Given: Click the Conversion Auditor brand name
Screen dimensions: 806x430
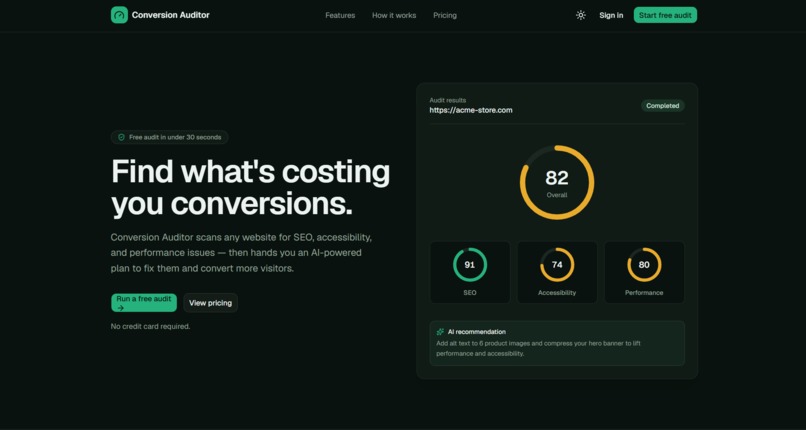Looking at the screenshot, I should (171, 15).
